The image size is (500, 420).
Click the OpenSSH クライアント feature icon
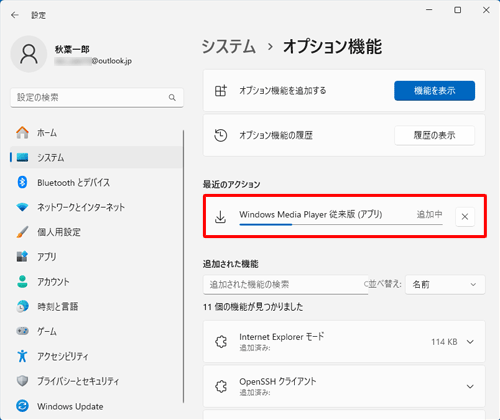click(221, 386)
